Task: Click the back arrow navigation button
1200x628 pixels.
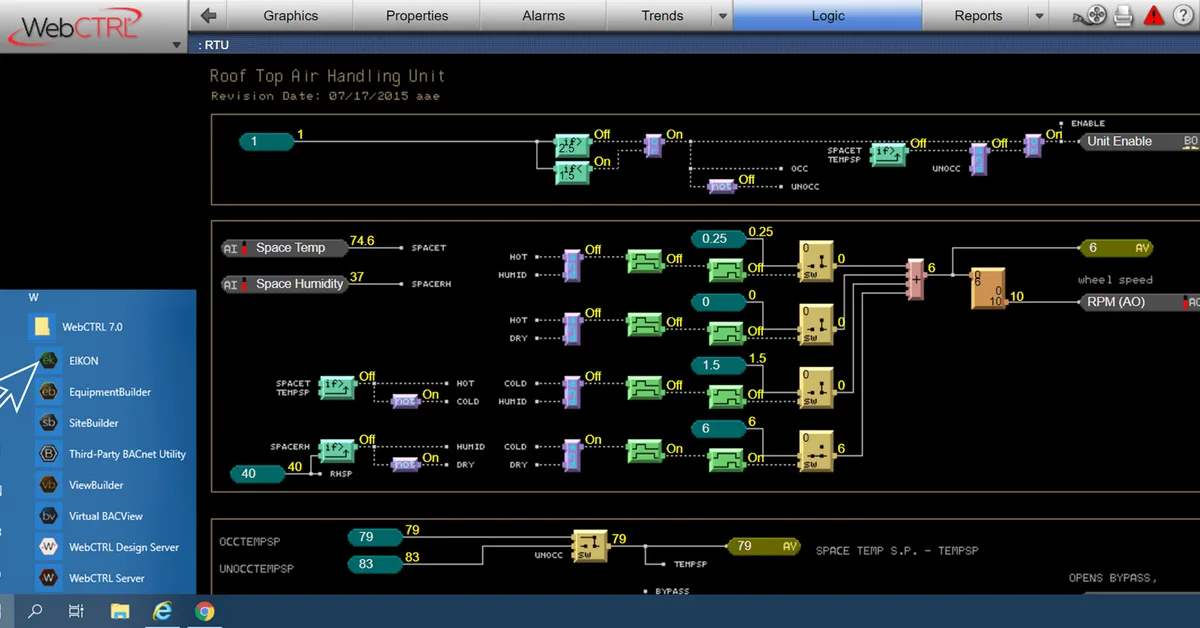Action: (x=208, y=15)
